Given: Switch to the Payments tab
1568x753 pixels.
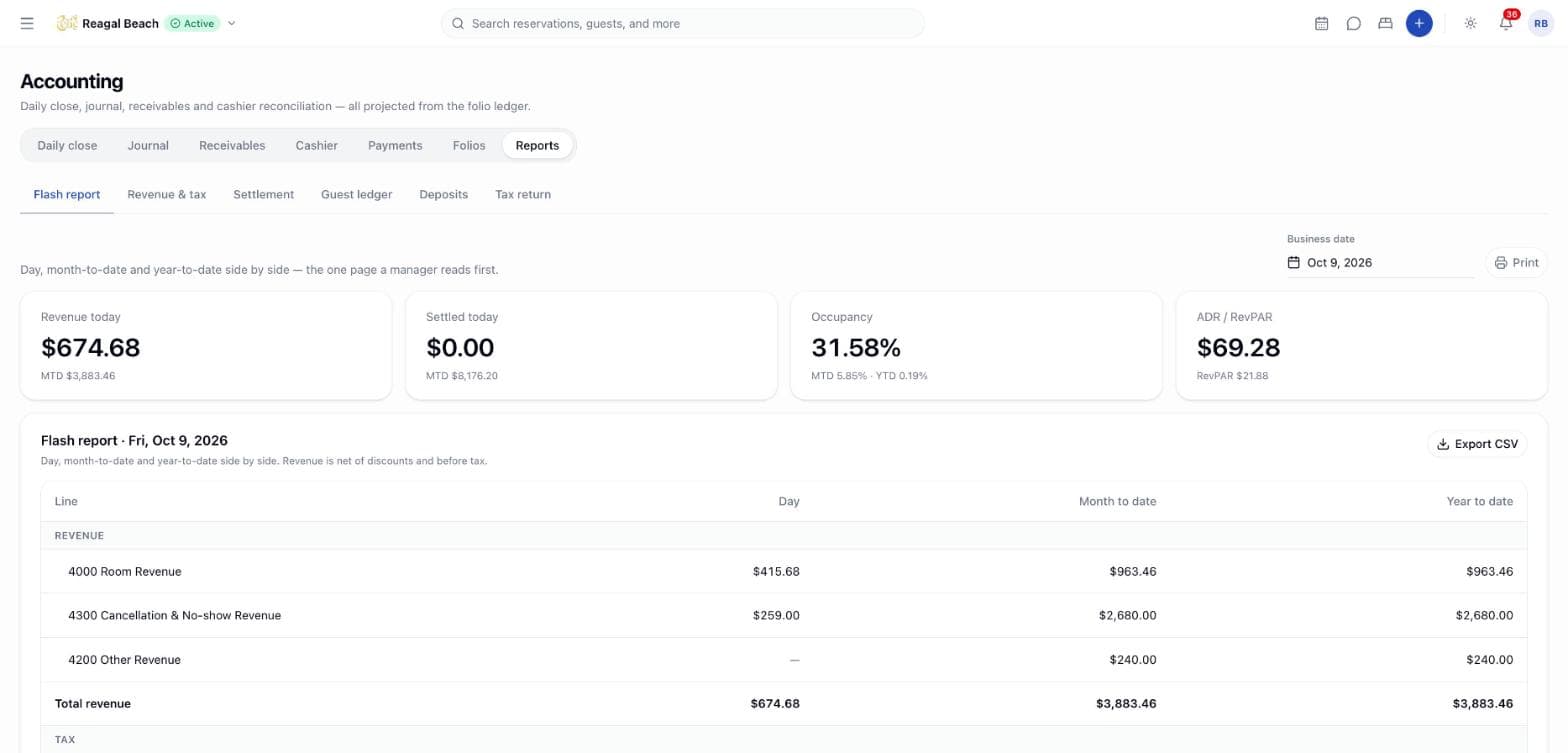Looking at the screenshot, I should 395,145.
